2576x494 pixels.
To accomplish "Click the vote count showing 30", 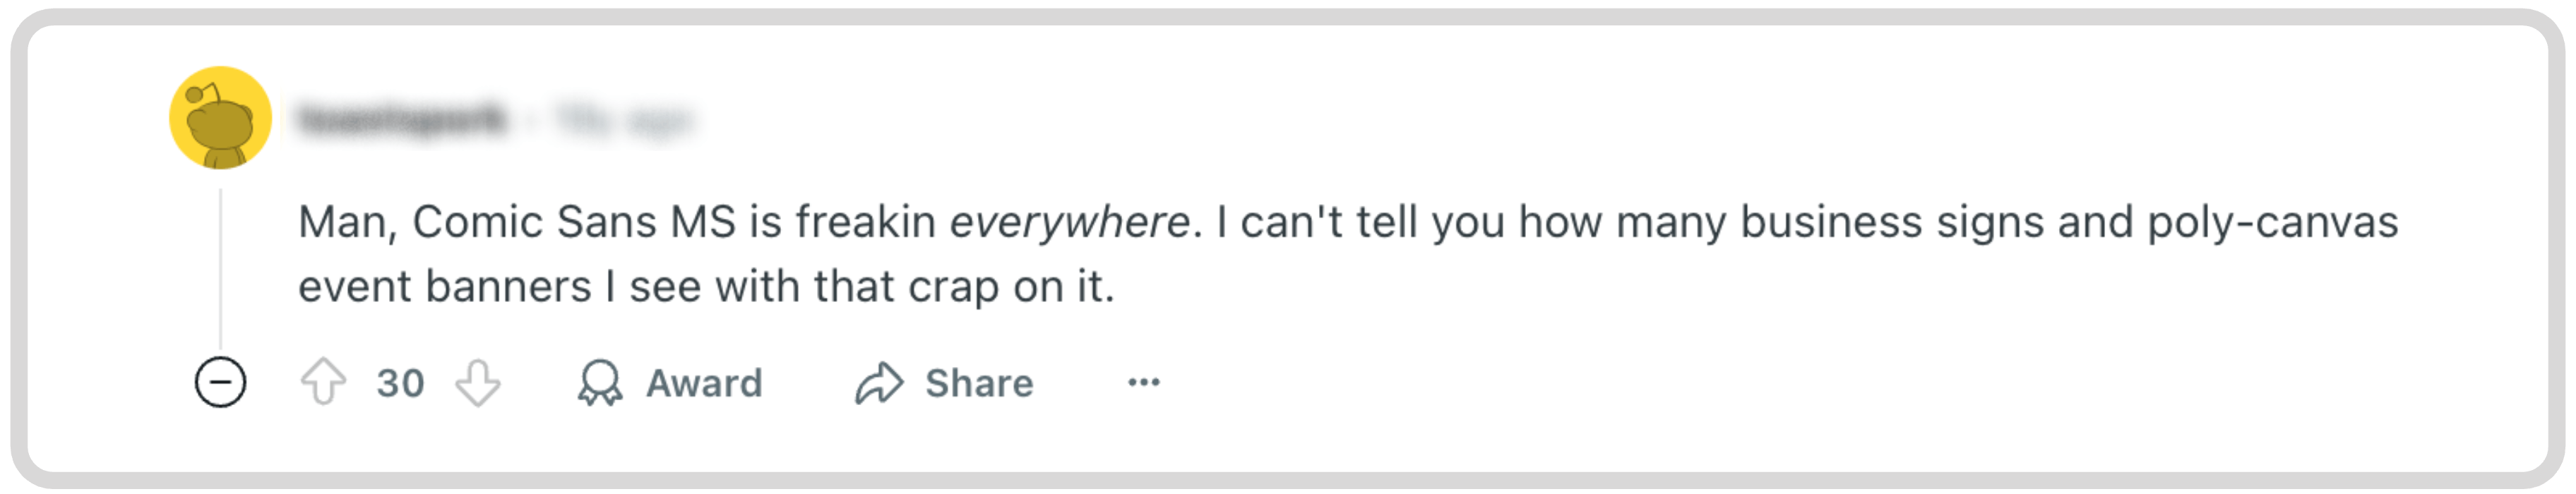I will (400, 383).
